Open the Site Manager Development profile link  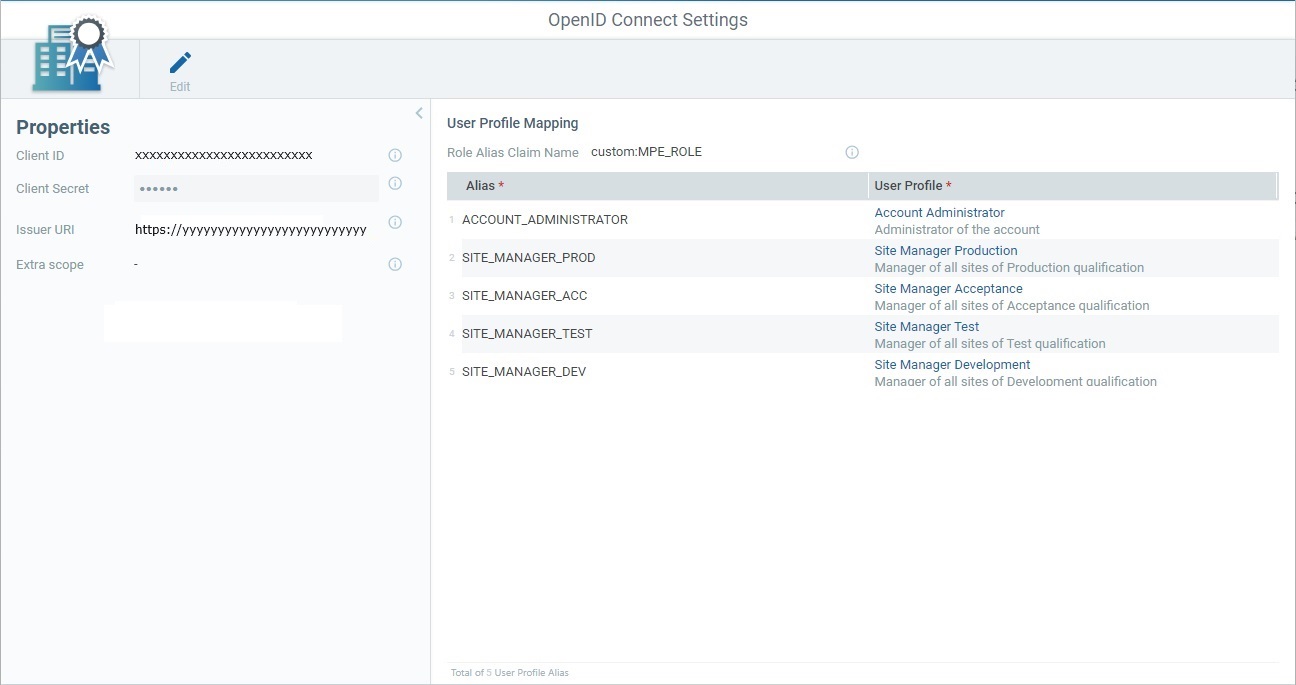[952, 364]
